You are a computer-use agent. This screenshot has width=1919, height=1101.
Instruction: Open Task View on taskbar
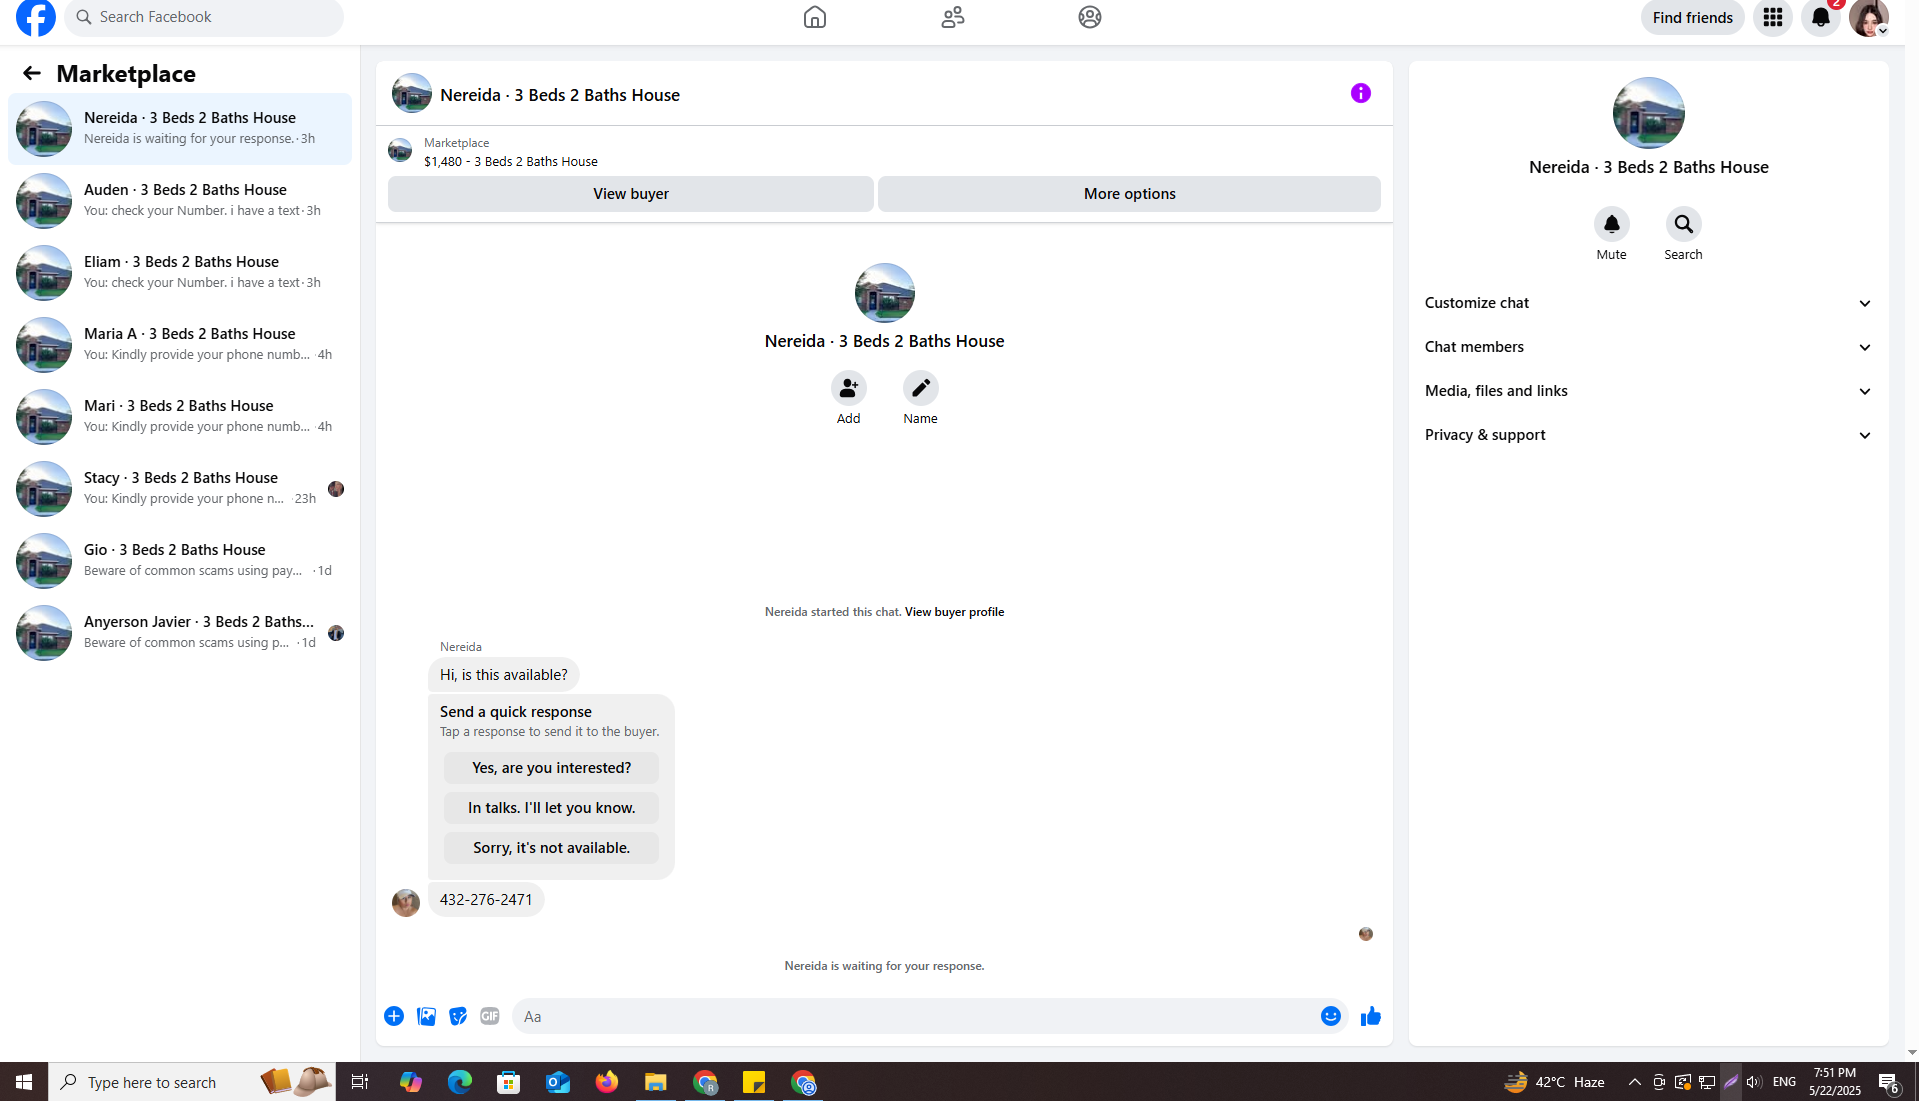tap(360, 1082)
